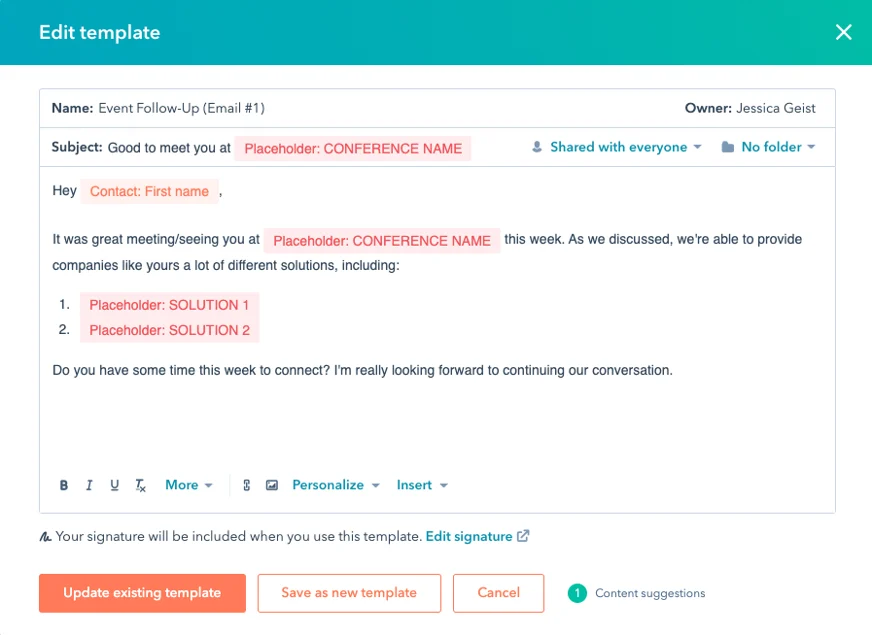
Task: Clear text formatting with the Tx icon
Action: pos(139,485)
